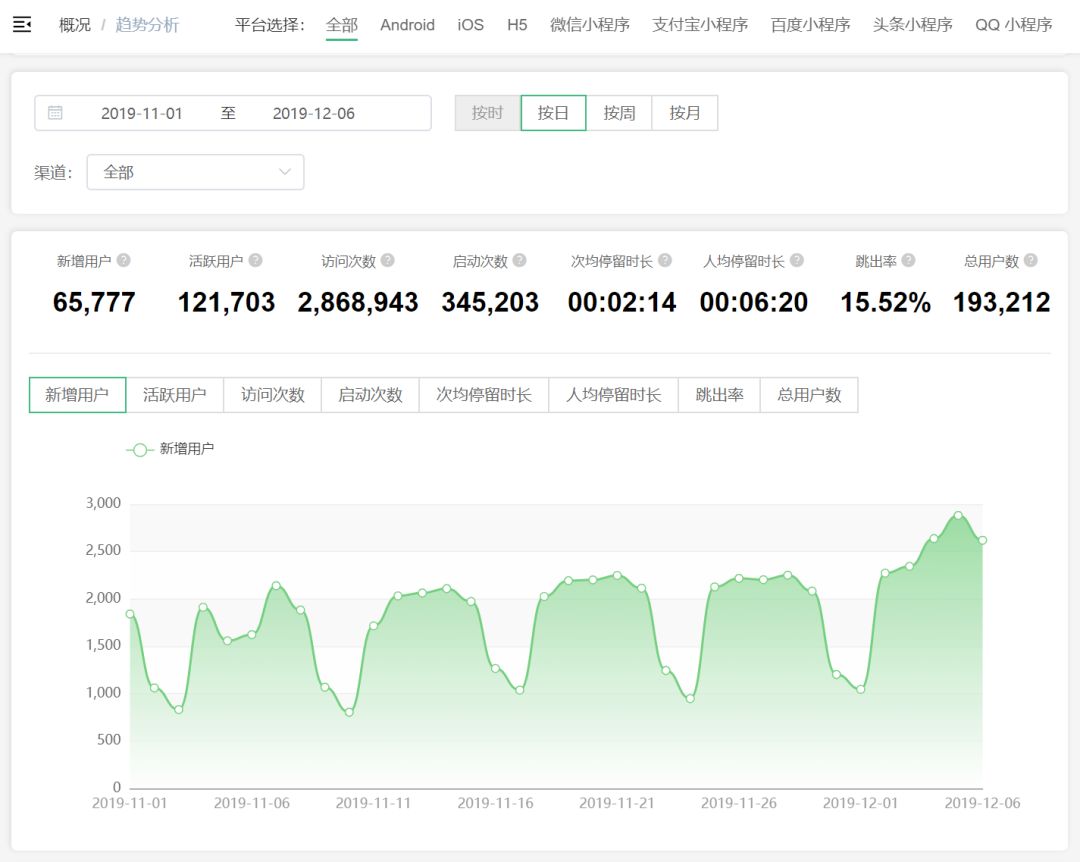Select 按周 granularity
Image resolution: width=1080 pixels, height=862 pixels.
tap(619, 113)
